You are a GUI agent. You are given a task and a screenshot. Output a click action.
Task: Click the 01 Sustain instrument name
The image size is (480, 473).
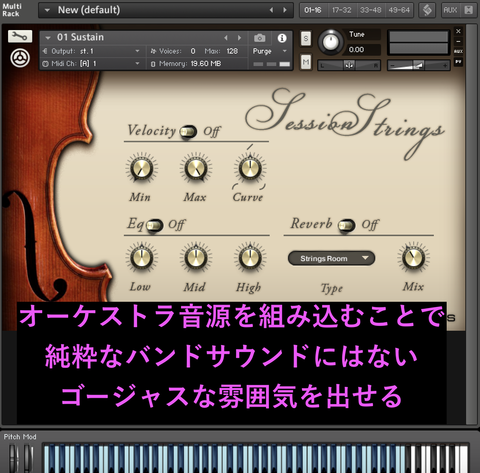80,37
